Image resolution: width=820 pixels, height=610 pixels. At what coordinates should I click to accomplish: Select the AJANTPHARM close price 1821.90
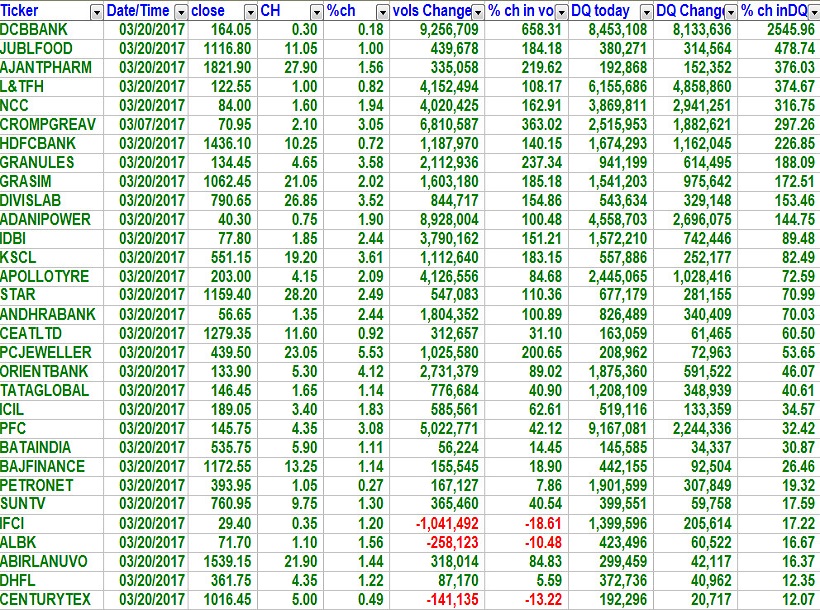click(225, 67)
